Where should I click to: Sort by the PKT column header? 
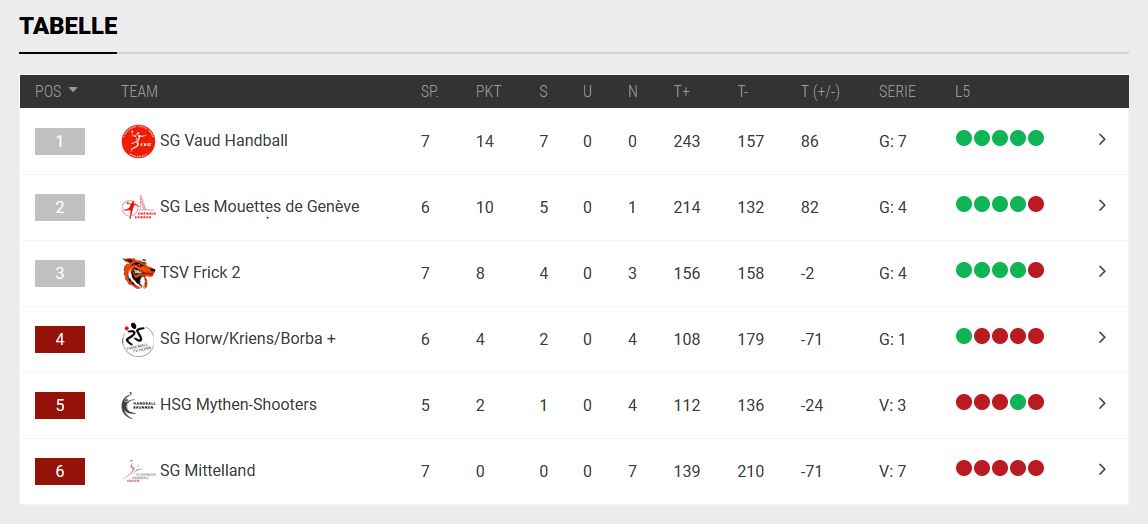point(488,91)
